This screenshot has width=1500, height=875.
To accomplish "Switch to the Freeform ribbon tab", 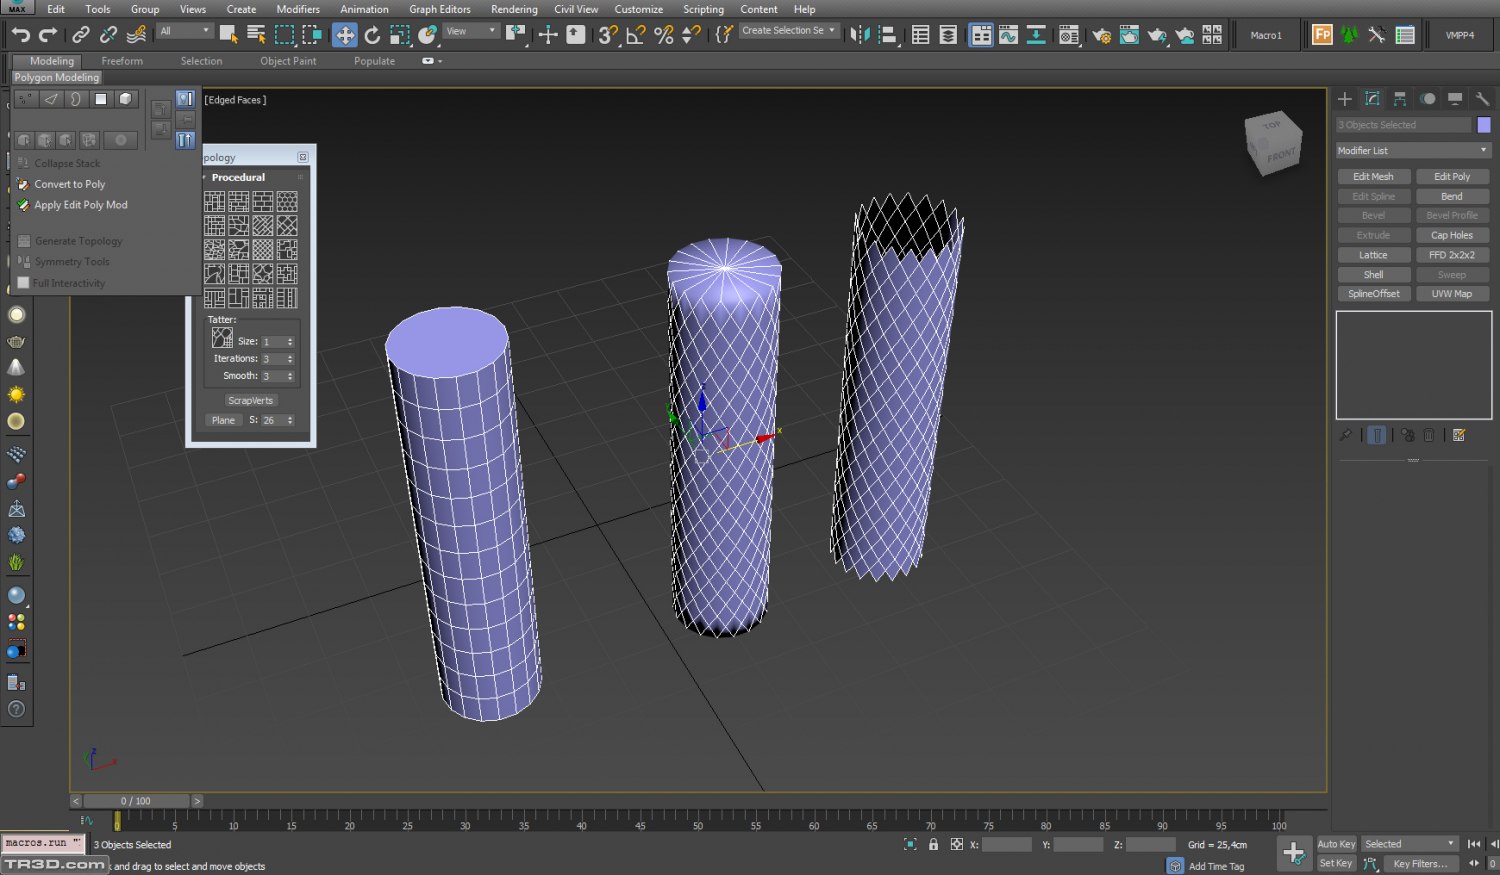I will [x=122, y=61].
